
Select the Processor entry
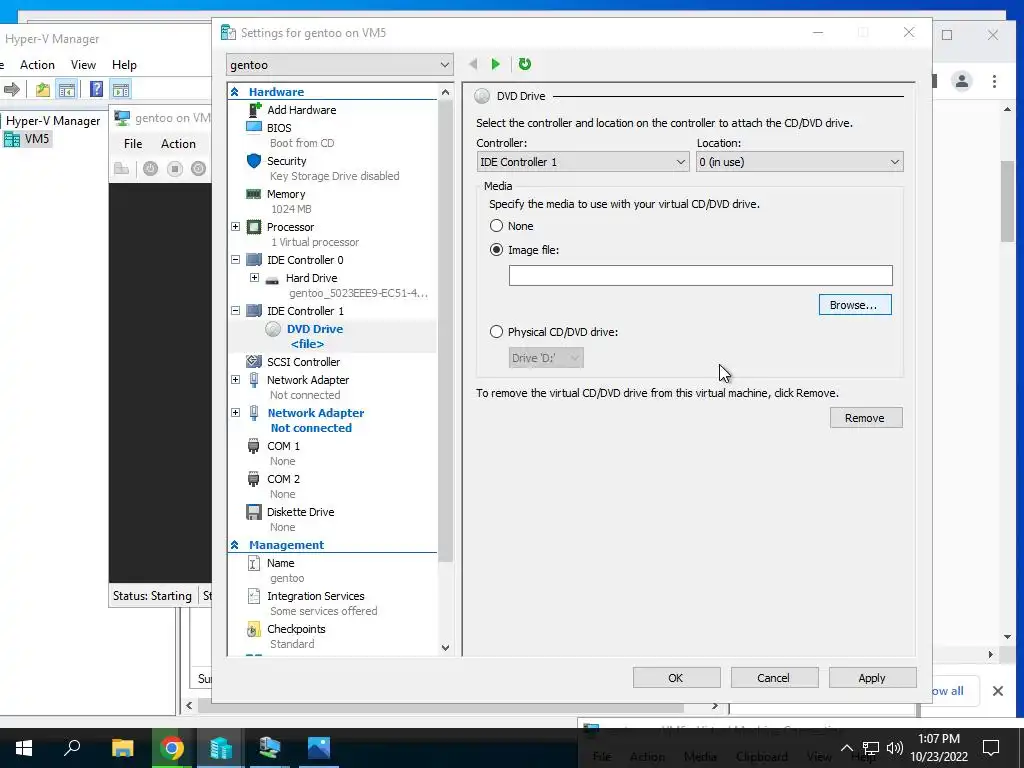pos(290,227)
